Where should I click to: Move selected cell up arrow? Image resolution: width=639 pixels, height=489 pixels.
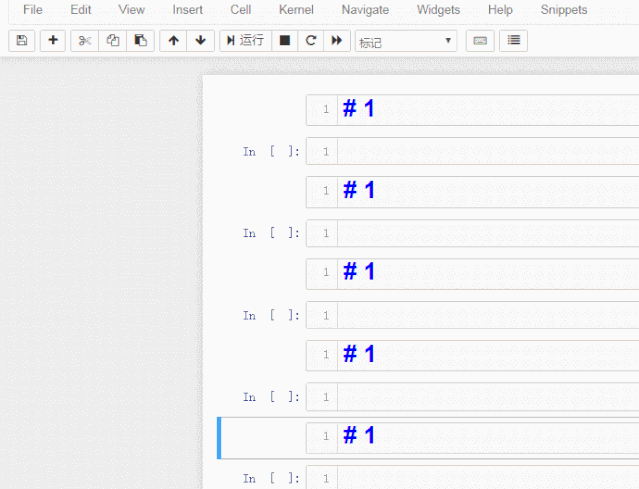coord(173,41)
